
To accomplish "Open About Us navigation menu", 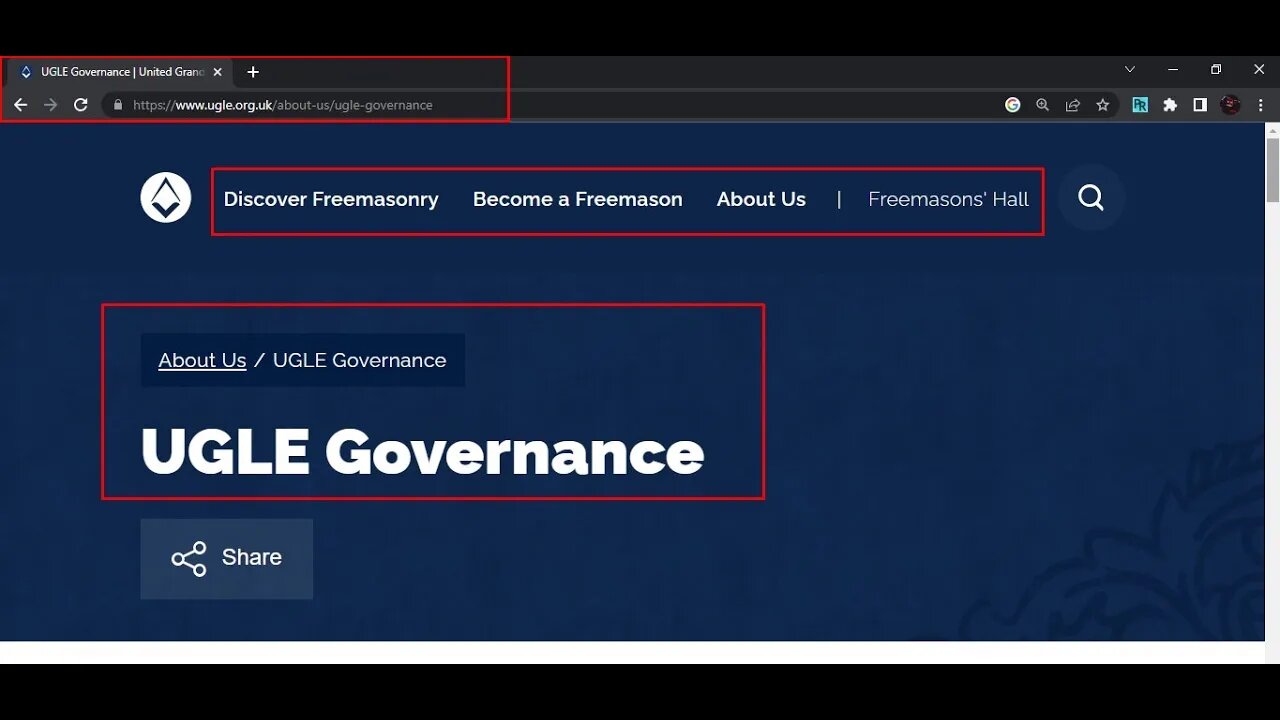I will [761, 199].
